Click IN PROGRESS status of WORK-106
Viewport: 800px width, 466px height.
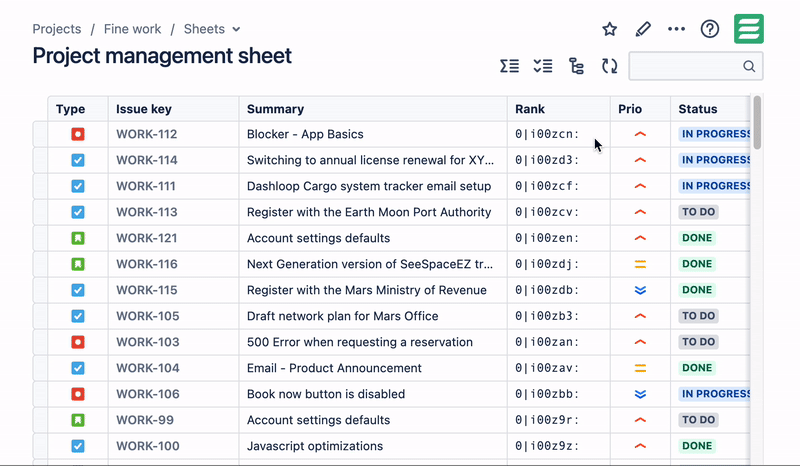click(714, 394)
